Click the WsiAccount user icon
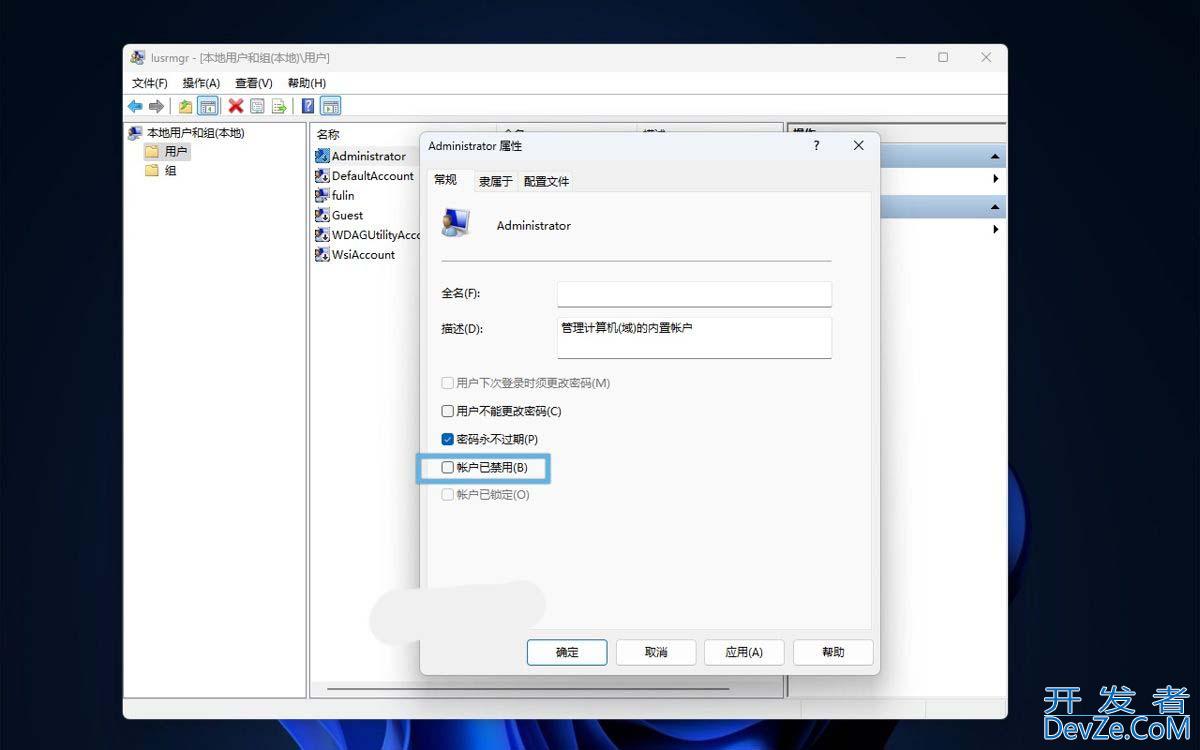This screenshot has width=1200, height=750. tap(322, 255)
